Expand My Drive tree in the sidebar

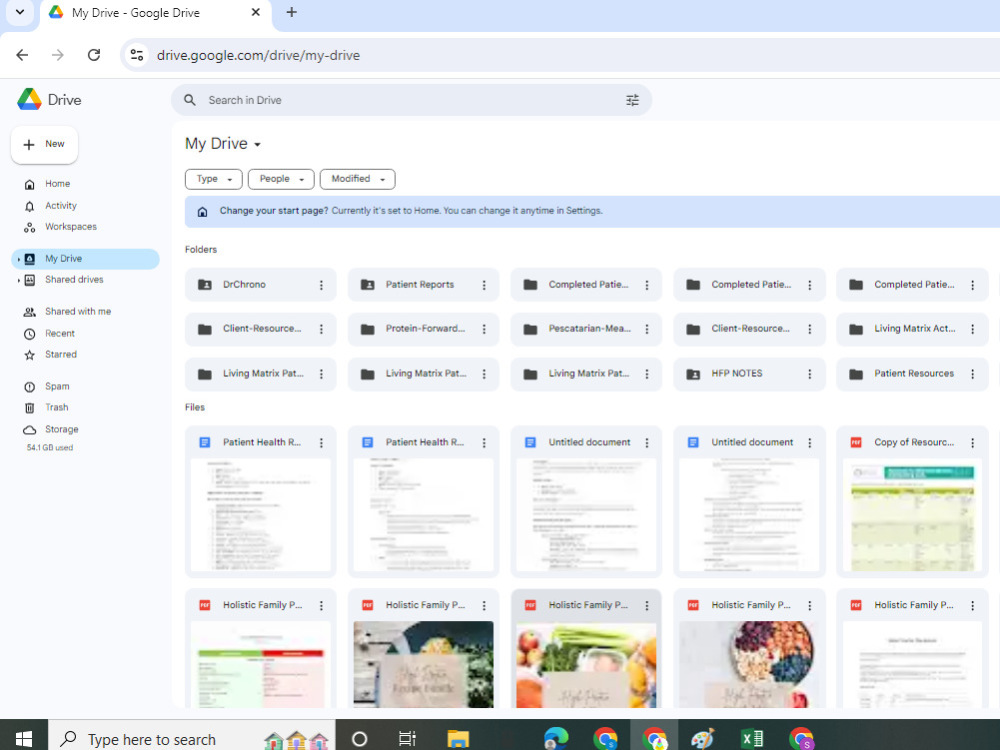pyautogui.click(x=18, y=259)
